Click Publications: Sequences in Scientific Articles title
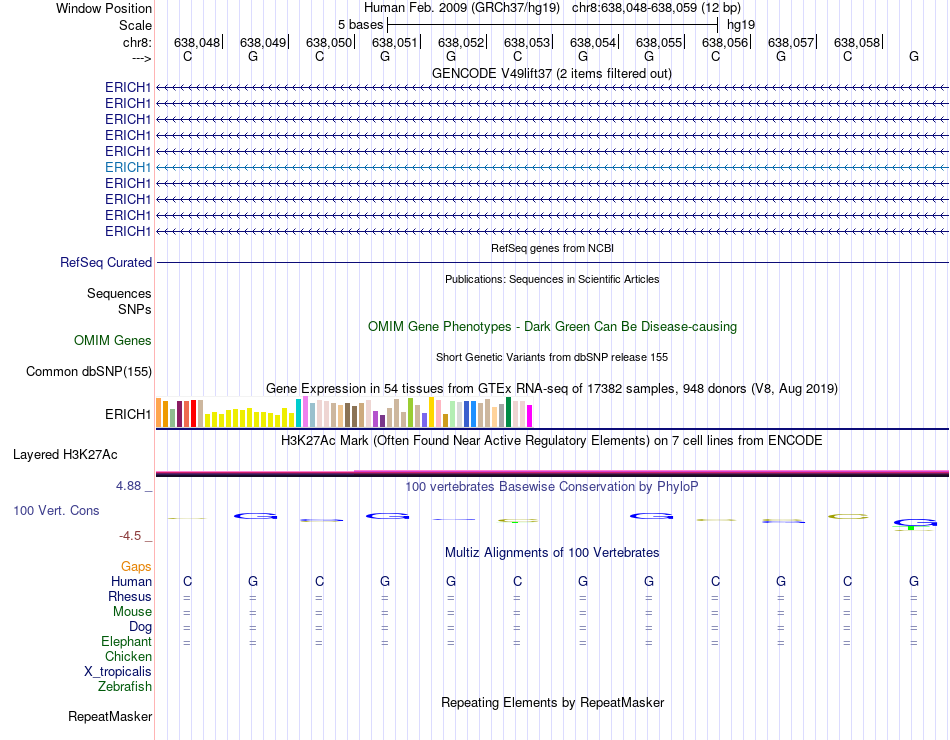 [x=552, y=279]
